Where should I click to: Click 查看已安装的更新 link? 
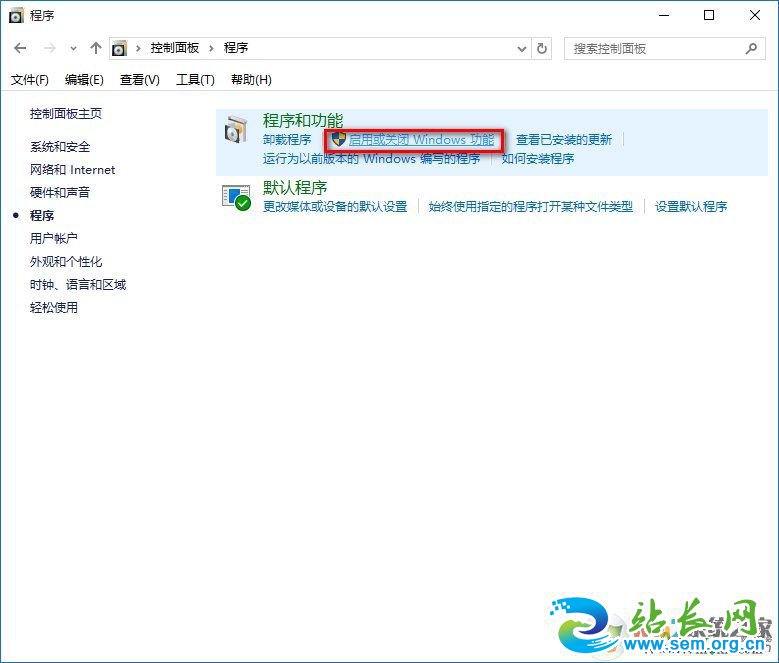point(564,140)
